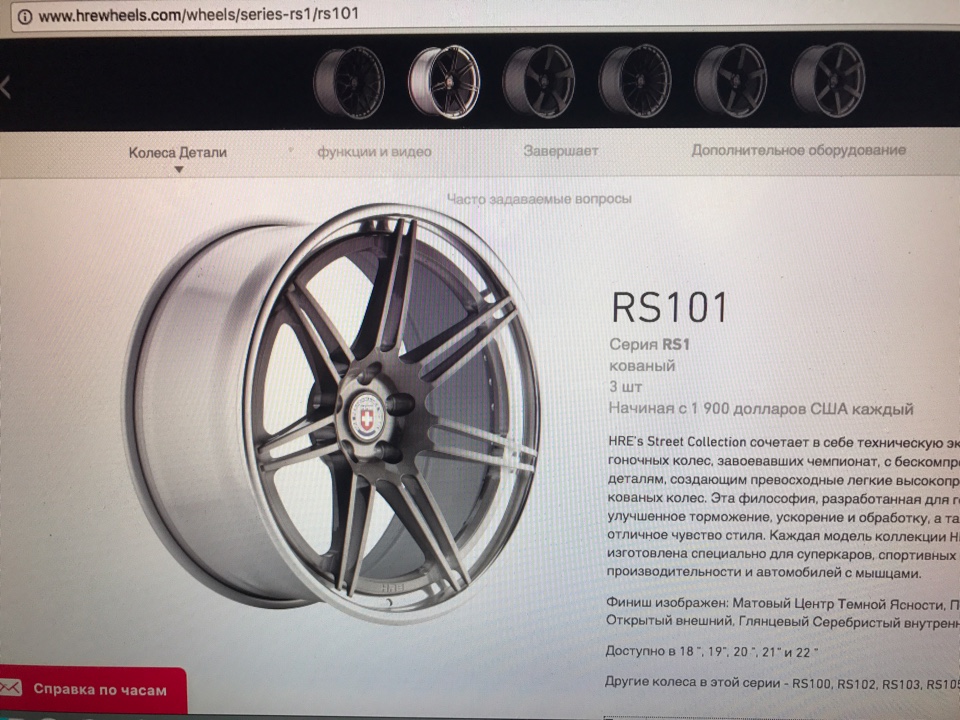Screen dimensions: 960x720
Task: Click the envelope icon on red button
Action: [10, 688]
